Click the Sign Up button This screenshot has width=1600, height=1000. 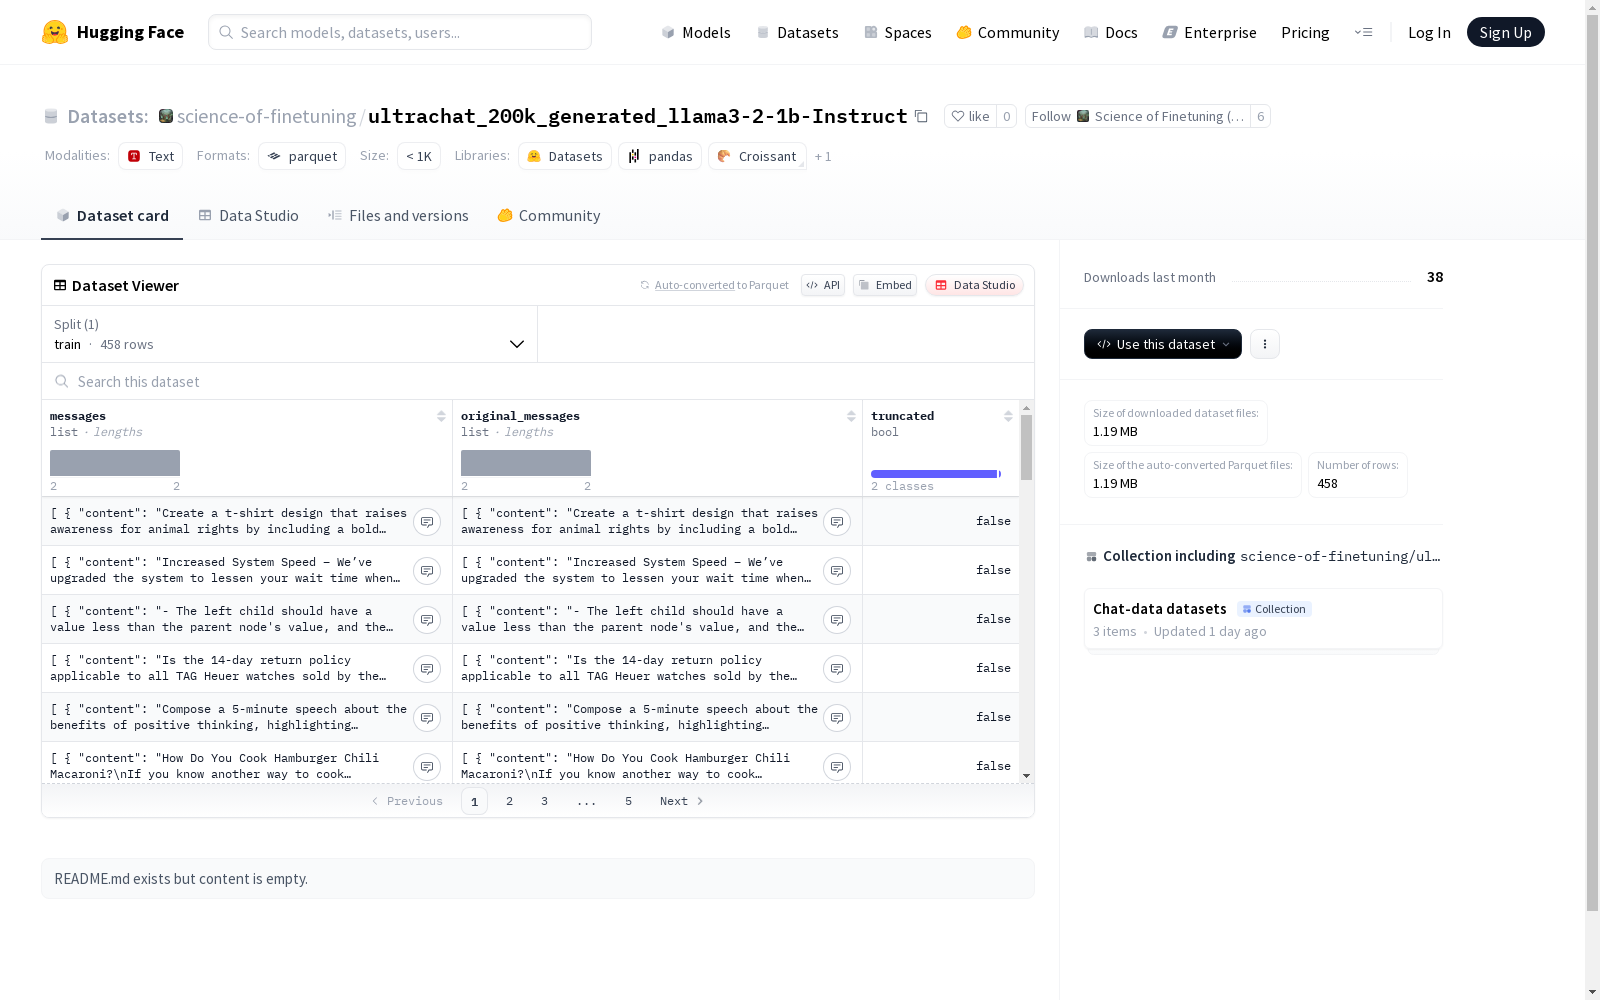pyautogui.click(x=1506, y=32)
